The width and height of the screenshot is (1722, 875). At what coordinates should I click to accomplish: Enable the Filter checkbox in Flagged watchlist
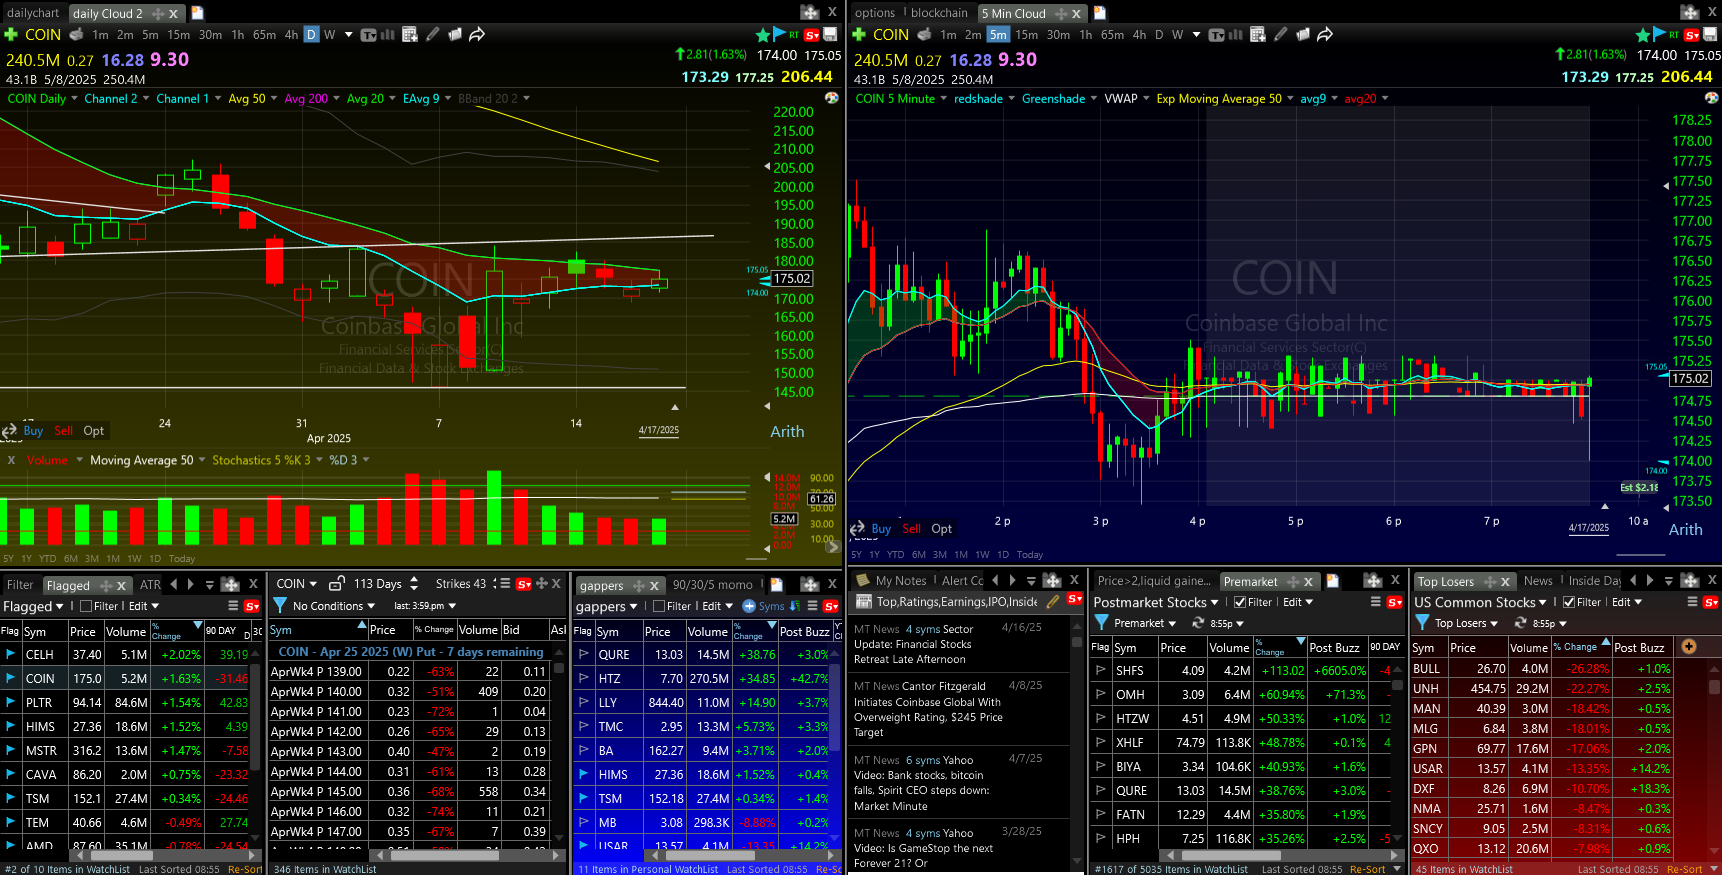pyautogui.click(x=86, y=606)
